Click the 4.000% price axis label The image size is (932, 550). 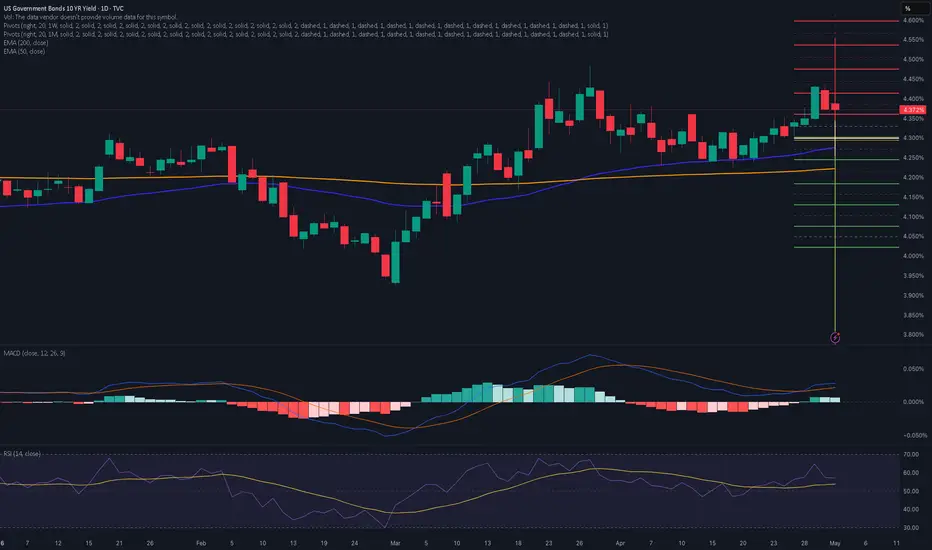coord(913,256)
